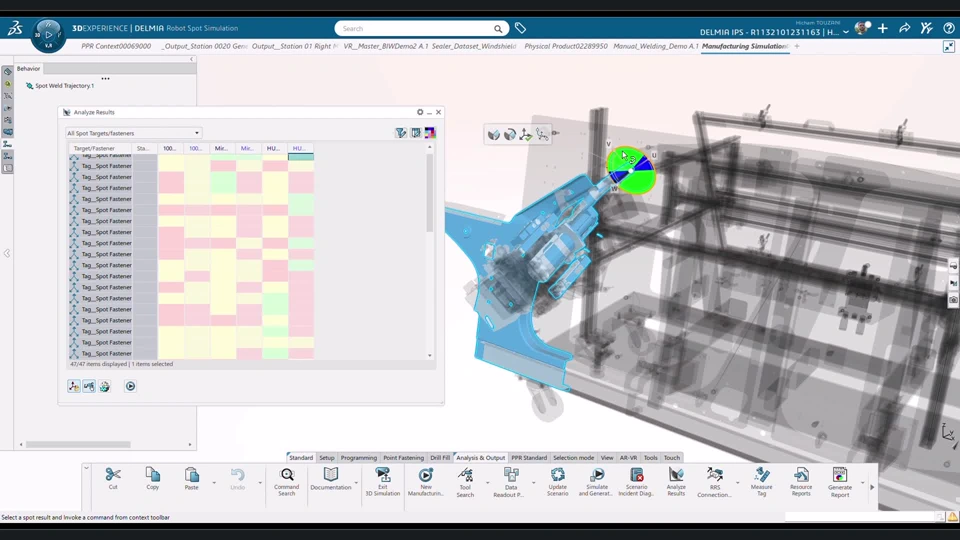
Task: Click Generate Report icon
Action: [840, 482]
